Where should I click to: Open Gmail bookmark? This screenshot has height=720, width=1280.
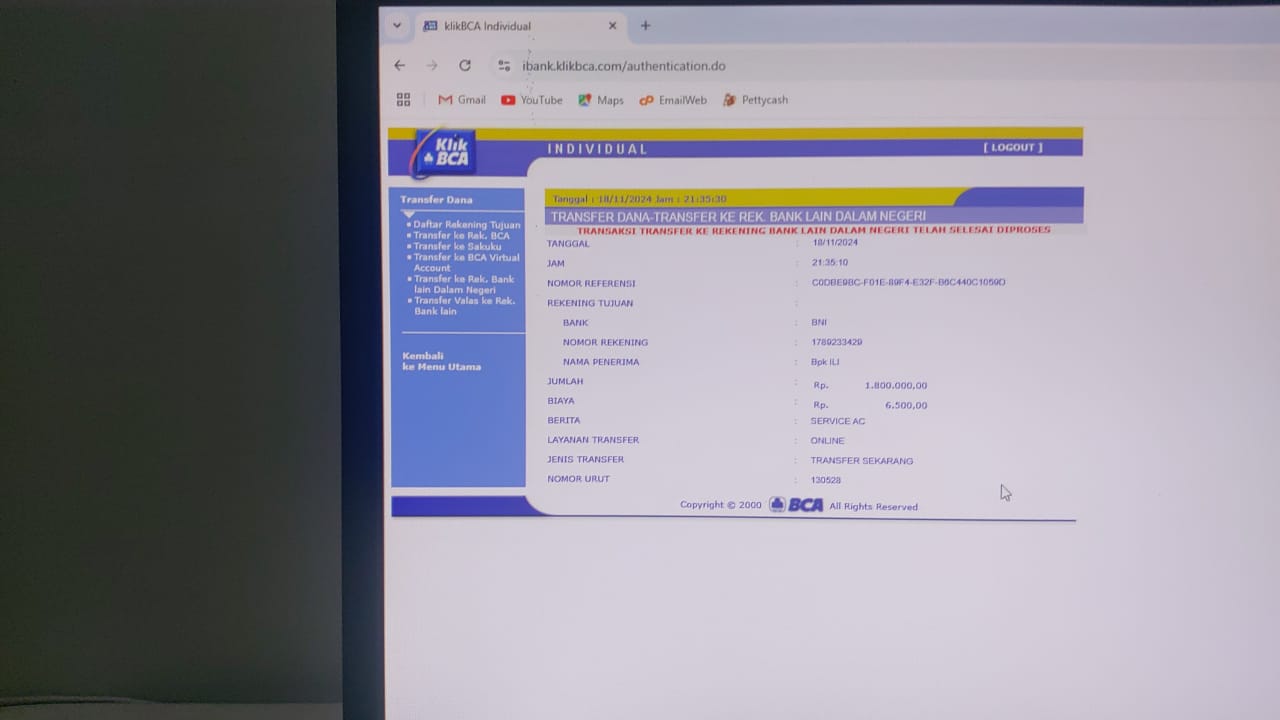[x=461, y=100]
